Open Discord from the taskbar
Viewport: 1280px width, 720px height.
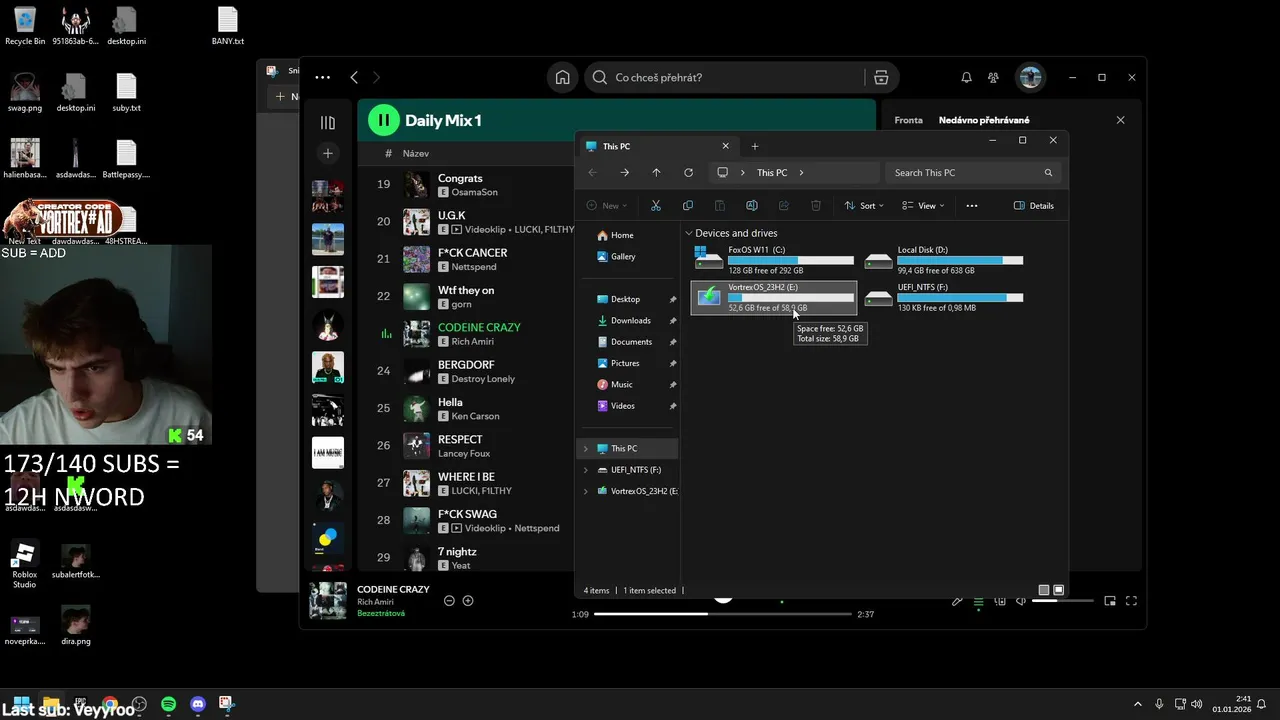pos(198,704)
